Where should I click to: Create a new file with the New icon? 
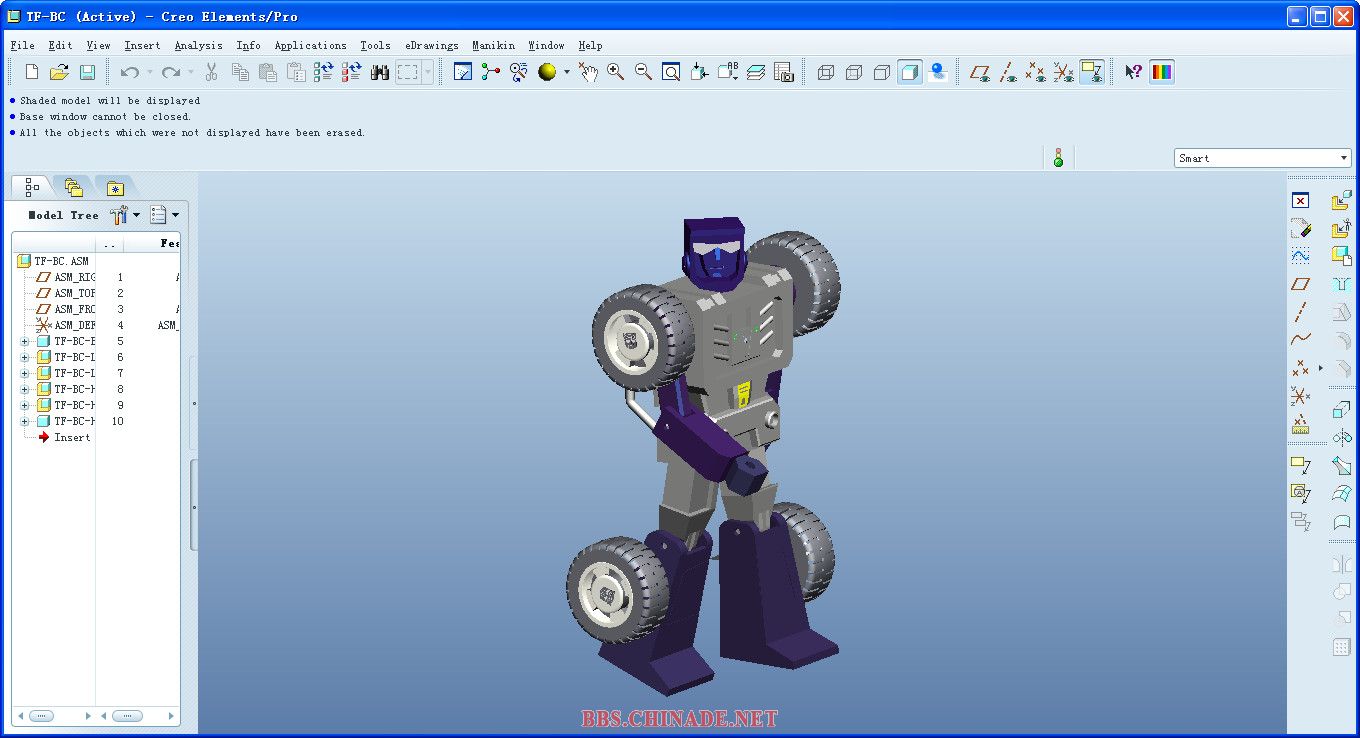[x=32, y=72]
